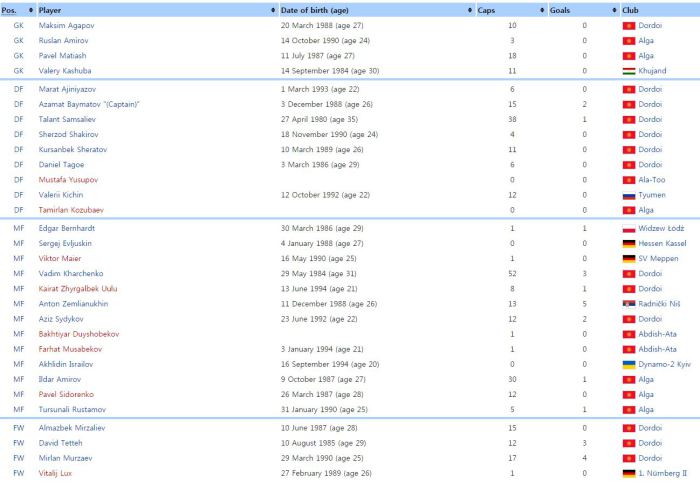
Task: Click the Ukrainian flag next to Dynamo-2 Kyiv
Action: 629,364
